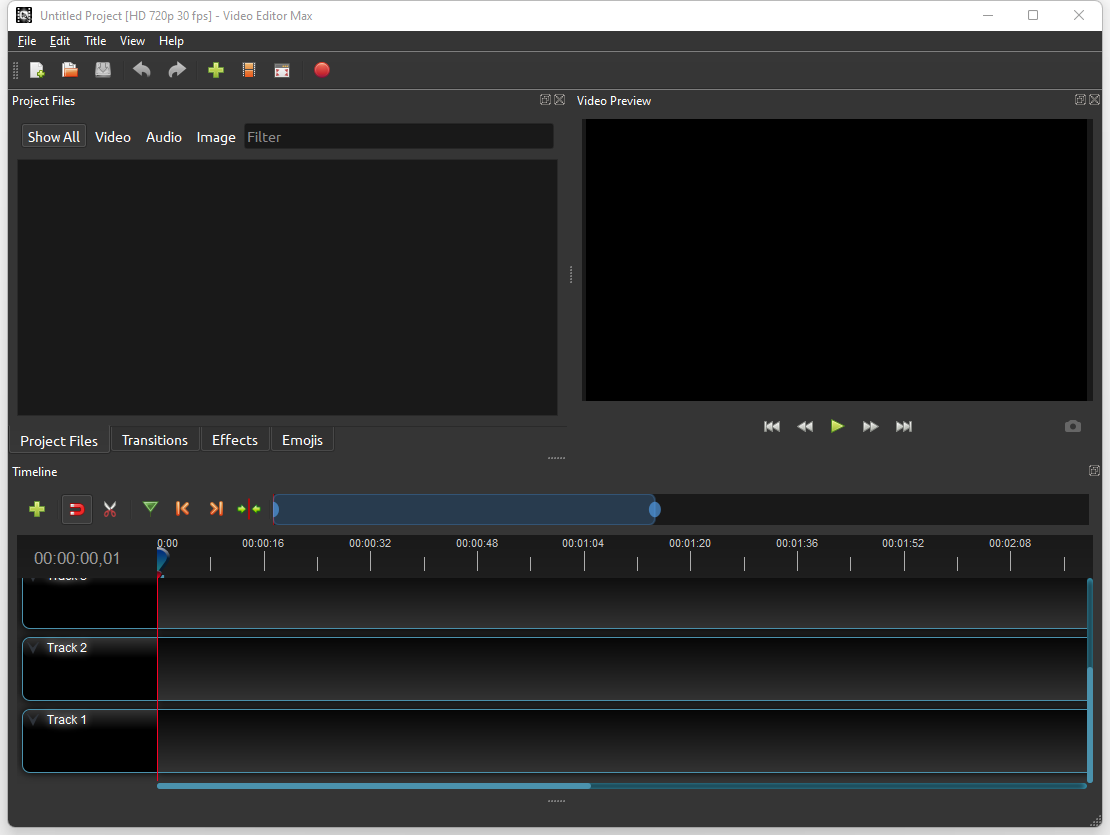
Task: Switch to the Transitions tab
Action: coord(155,439)
